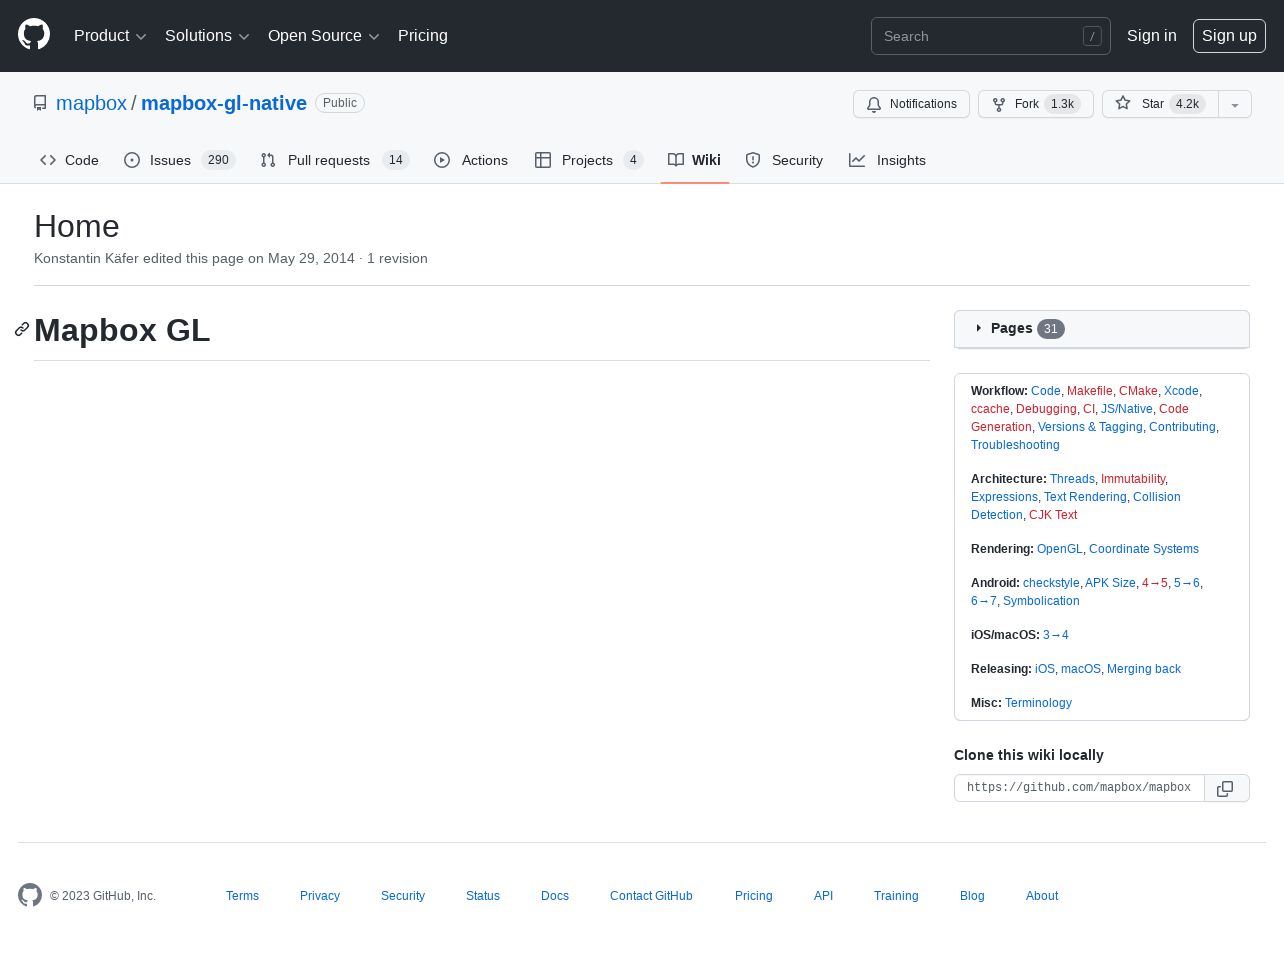Click the Notifications button
The height and width of the screenshot is (957, 1284).
[911, 104]
